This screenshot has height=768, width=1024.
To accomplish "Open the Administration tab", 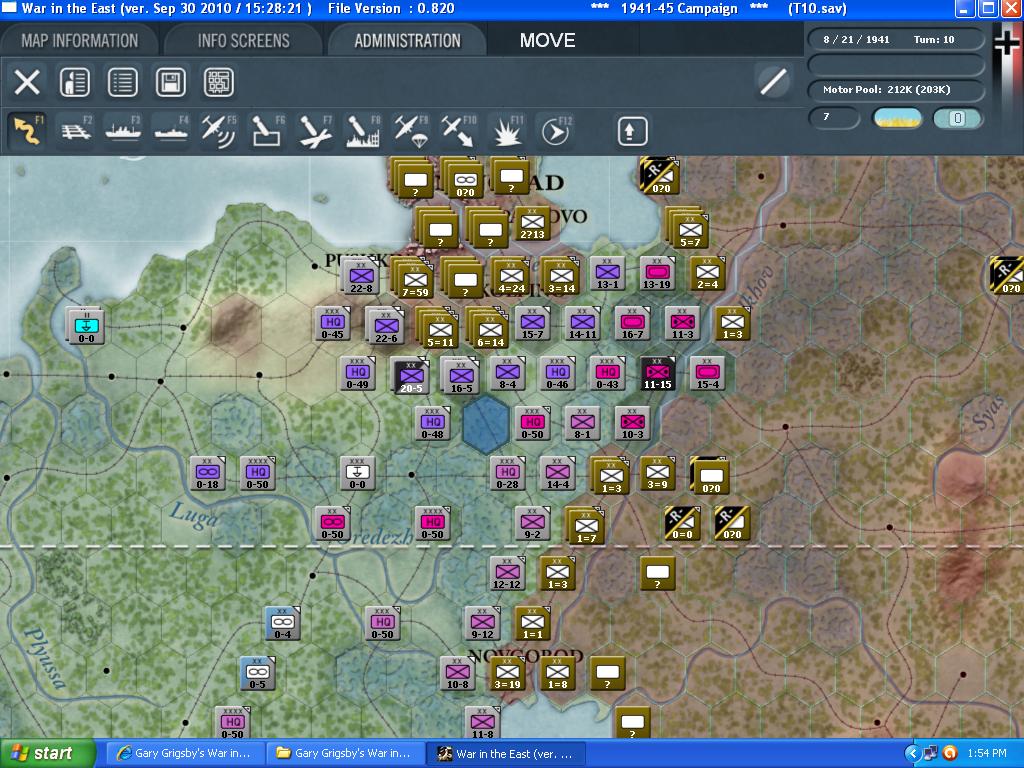I will 408,40.
